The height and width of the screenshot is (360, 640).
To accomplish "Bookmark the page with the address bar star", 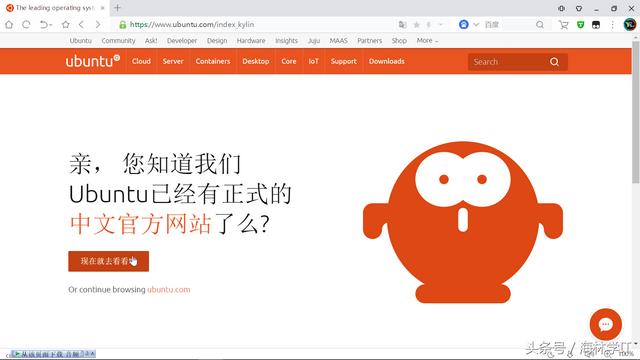I will click(x=416, y=24).
